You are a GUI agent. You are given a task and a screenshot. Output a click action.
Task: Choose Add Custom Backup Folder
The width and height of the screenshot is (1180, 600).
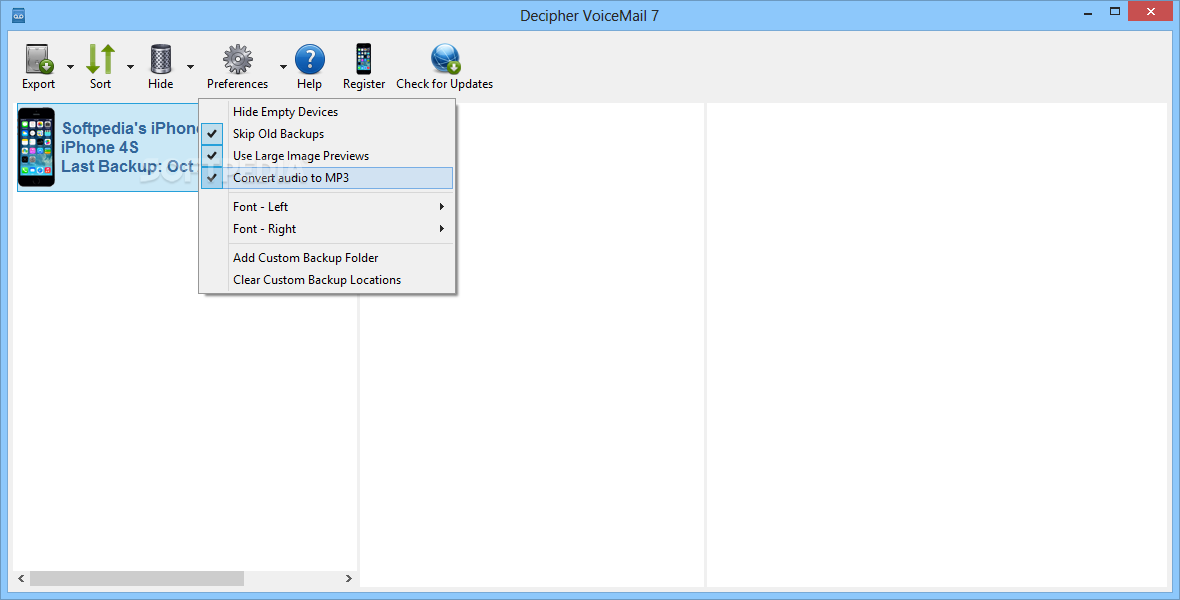[x=327, y=257]
